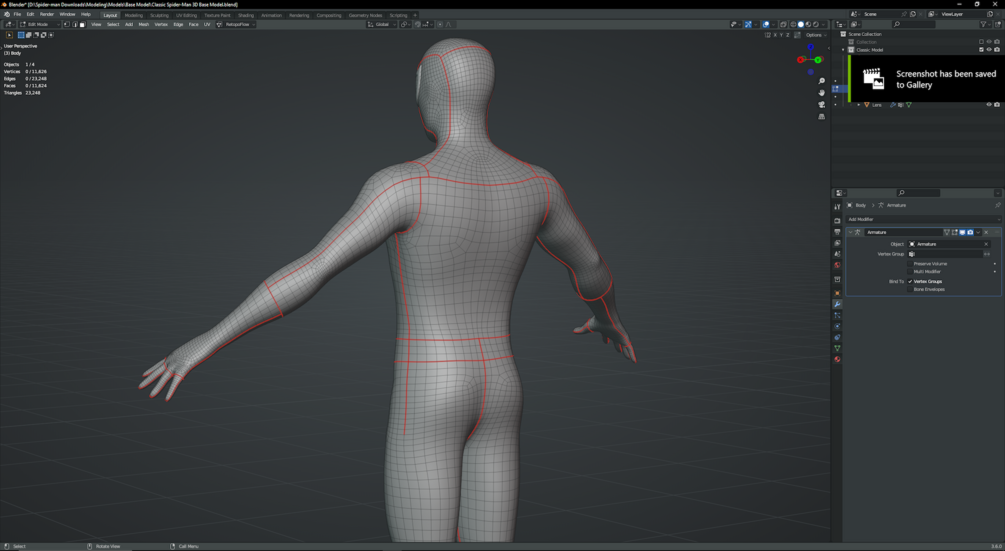Viewport: 1005px width, 551px height.
Task: Open the File menu
Action: (x=17, y=14)
